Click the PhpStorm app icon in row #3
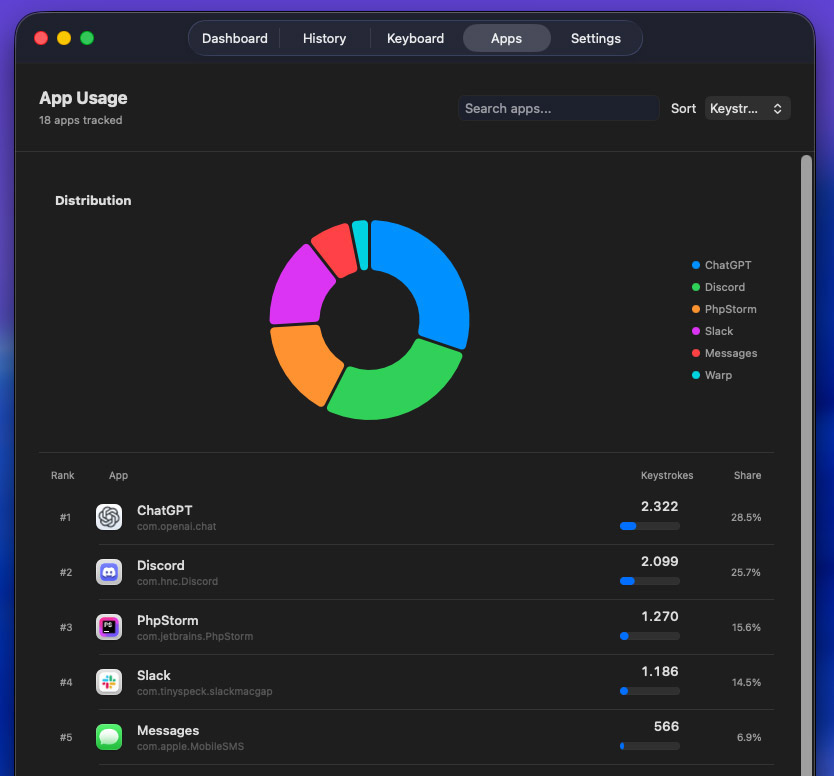This screenshot has height=776, width=834. pyautogui.click(x=109, y=627)
